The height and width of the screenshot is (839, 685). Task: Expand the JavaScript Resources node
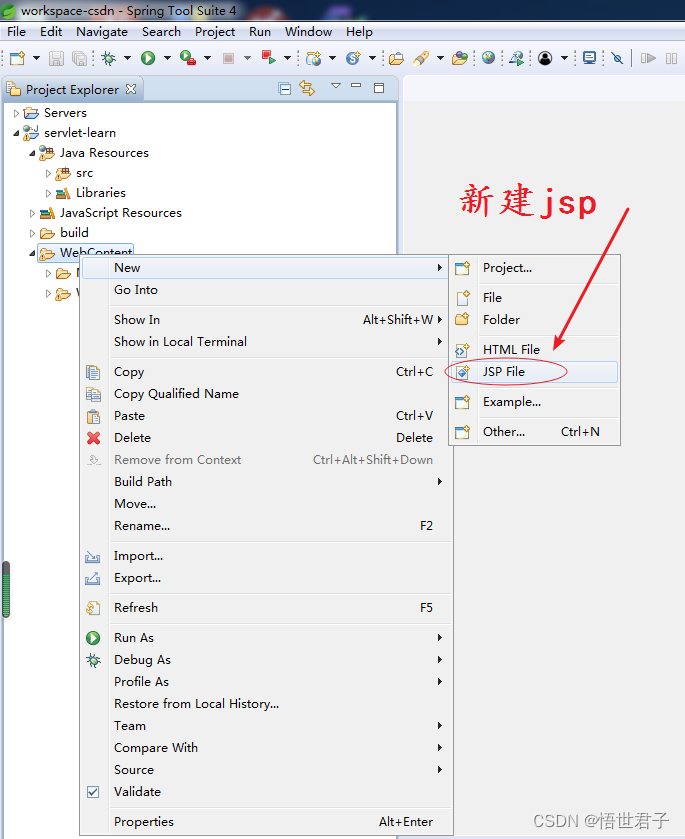click(32, 213)
